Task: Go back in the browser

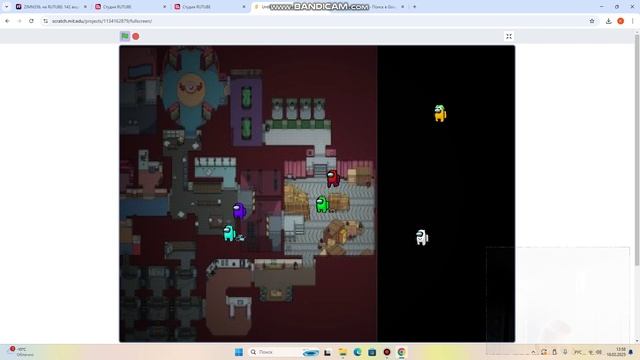Action: click(7, 21)
